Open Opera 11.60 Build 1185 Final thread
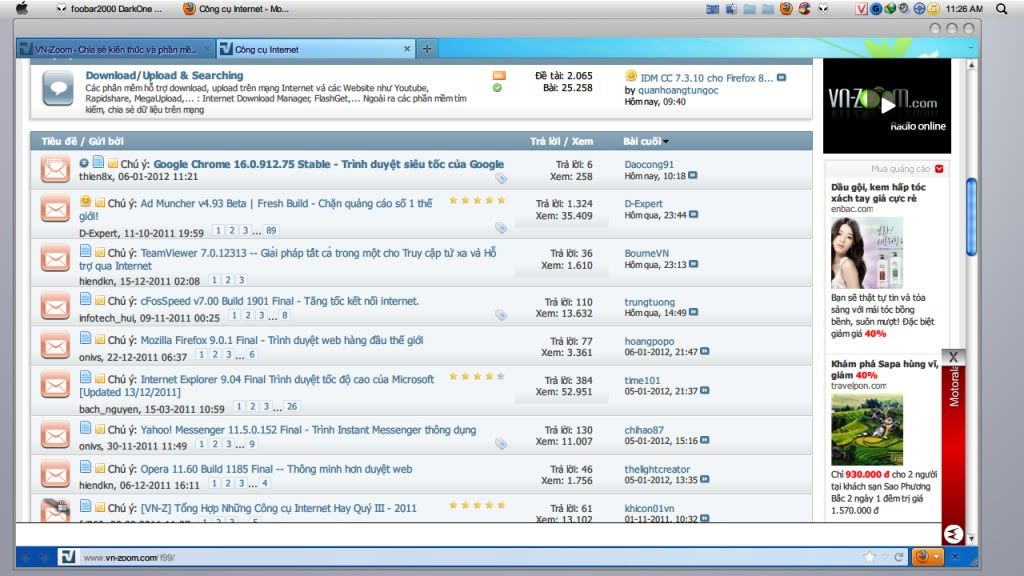 [276, 469]
